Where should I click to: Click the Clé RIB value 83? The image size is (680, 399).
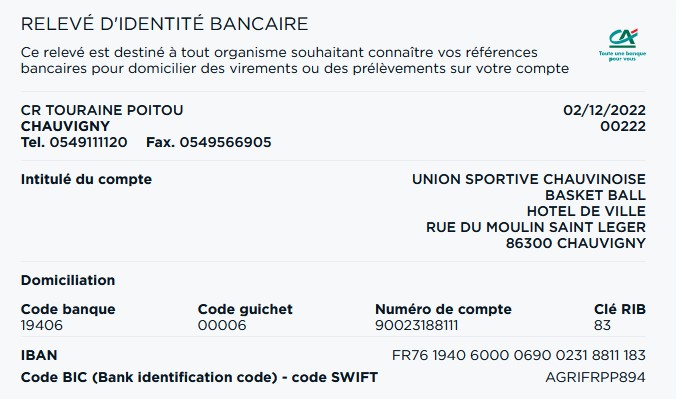pyautogui.click(x=602, y=325)
